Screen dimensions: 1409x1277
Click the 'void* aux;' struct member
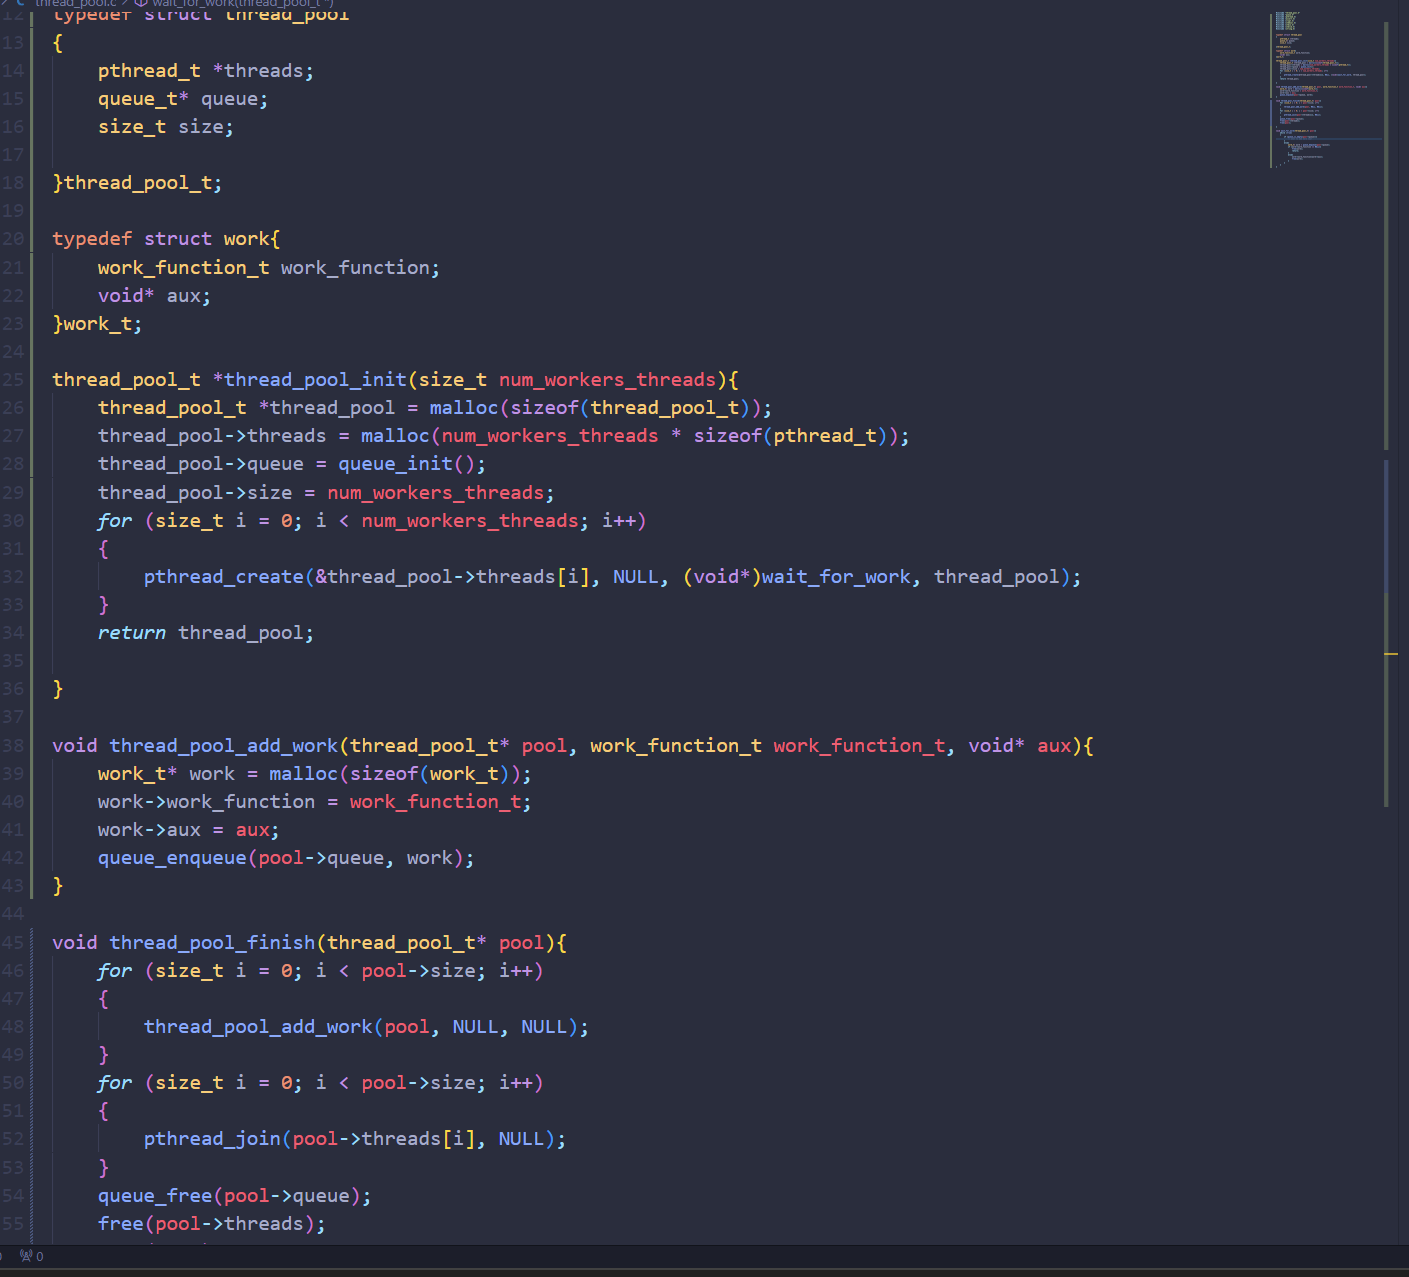point(154,296)
